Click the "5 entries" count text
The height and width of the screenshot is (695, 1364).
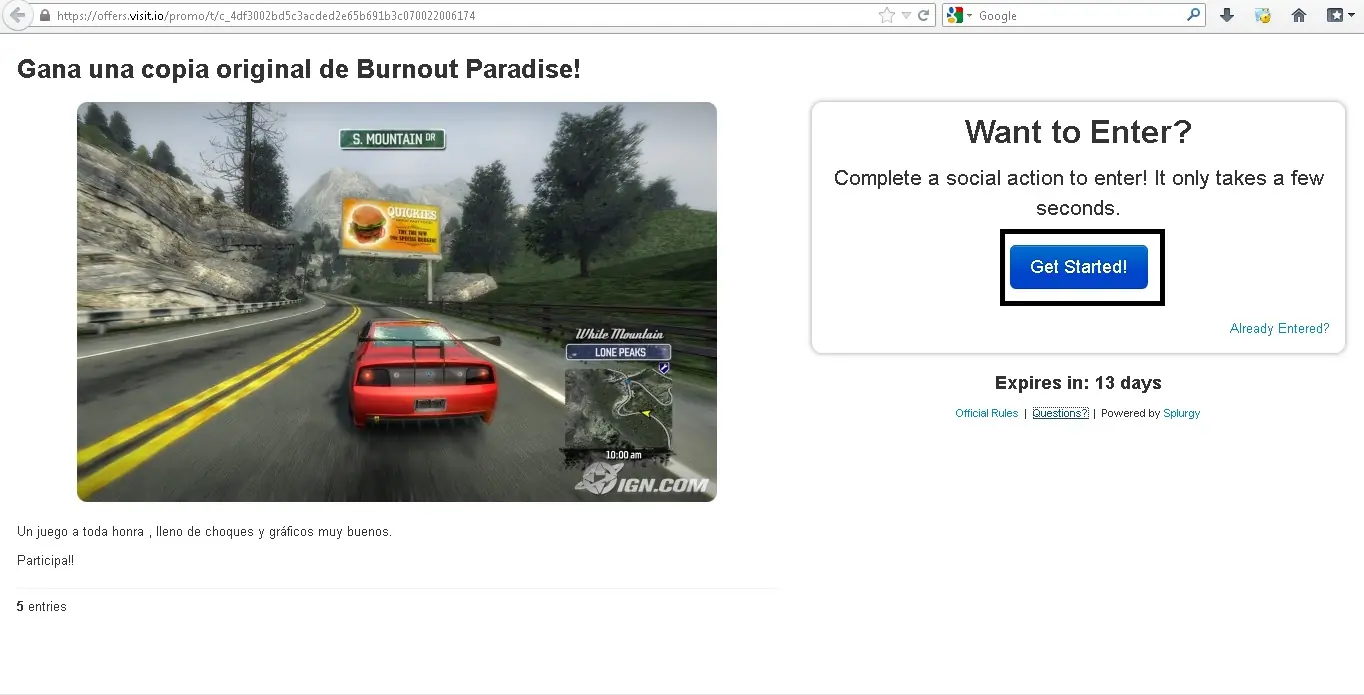(42, 607)
